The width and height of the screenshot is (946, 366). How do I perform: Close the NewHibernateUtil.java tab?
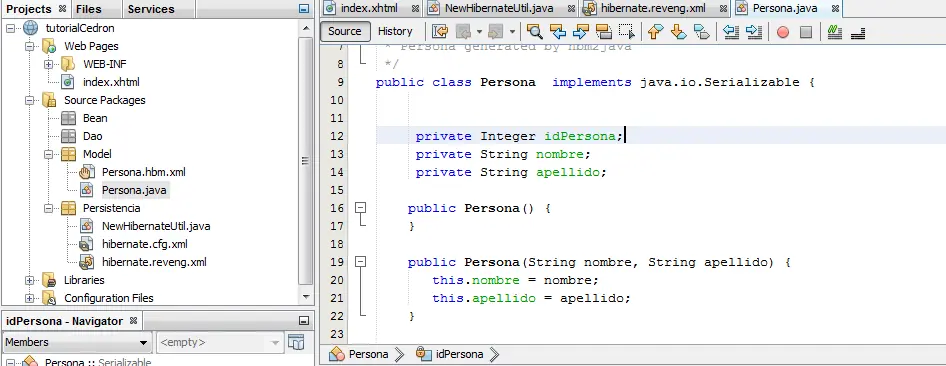(x=571, y=9)
